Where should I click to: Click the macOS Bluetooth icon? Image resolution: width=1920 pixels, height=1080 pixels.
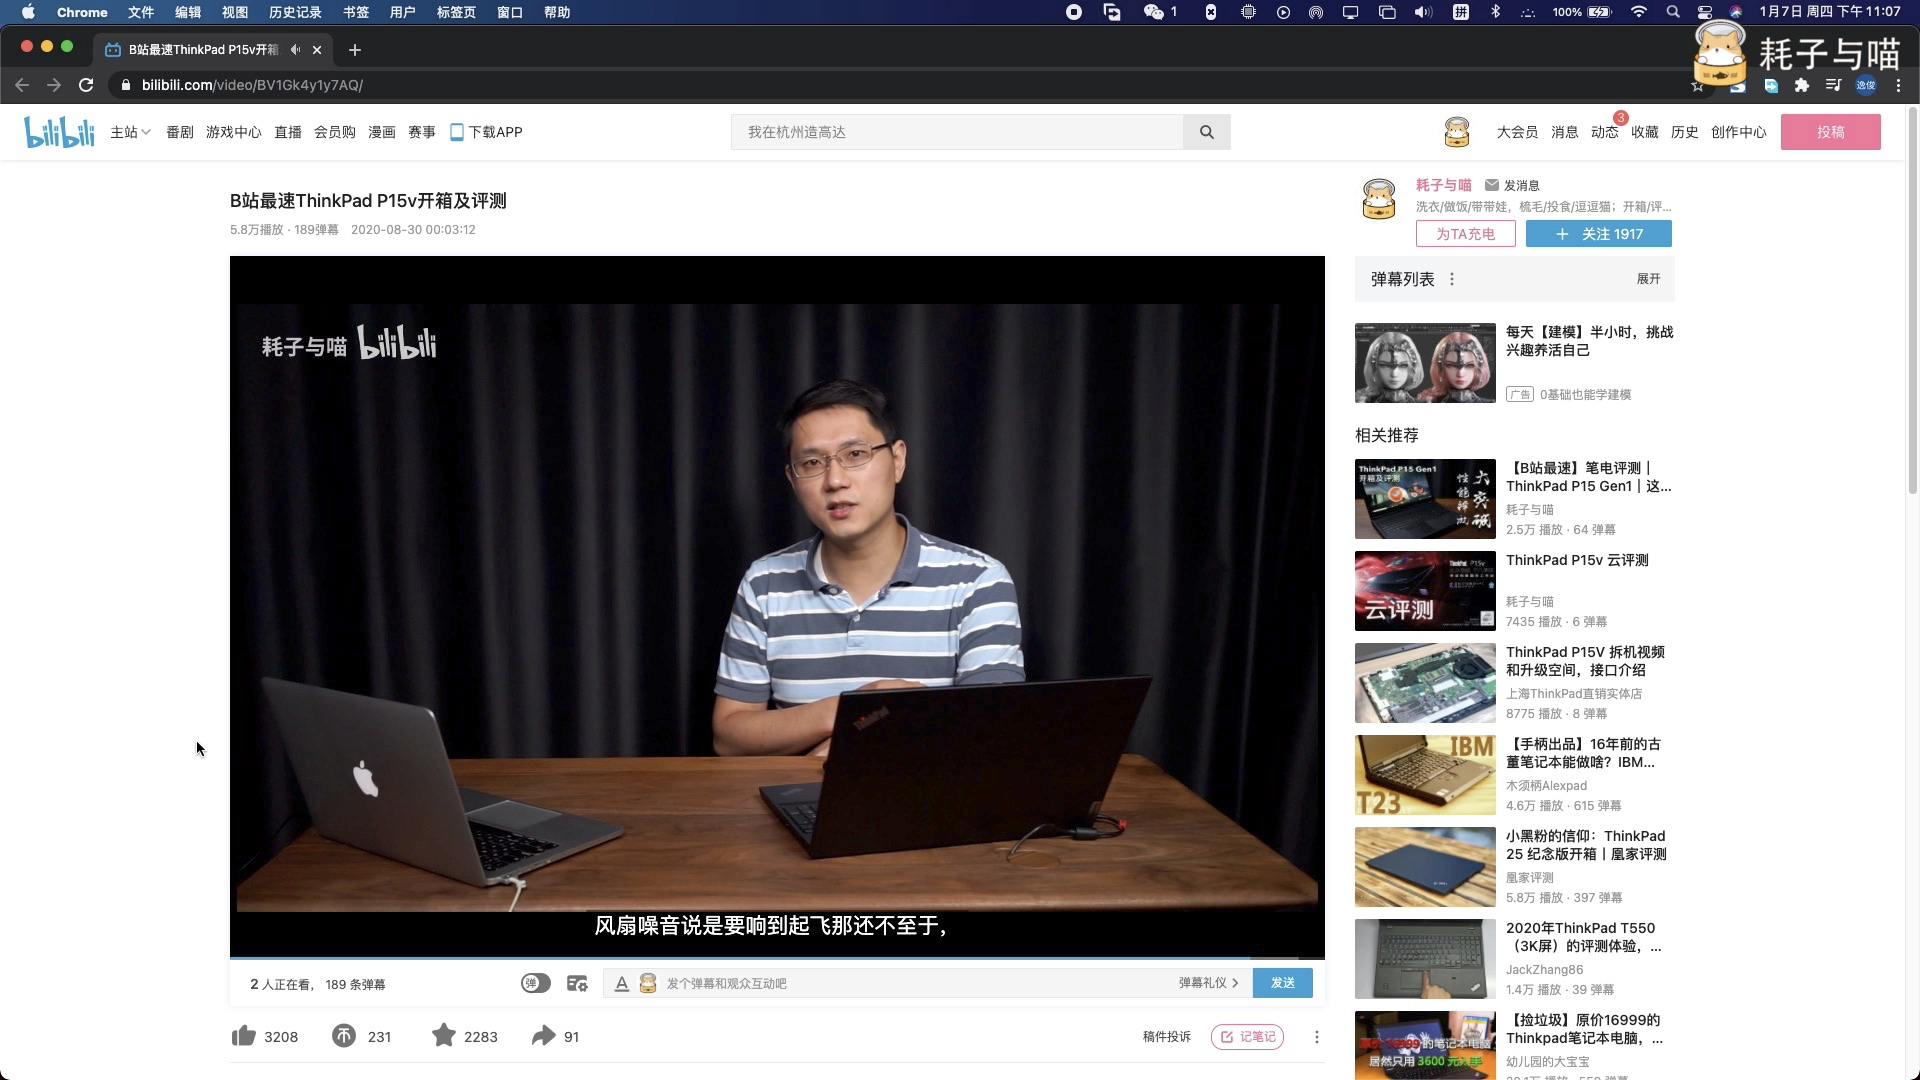coord(1496,12)
